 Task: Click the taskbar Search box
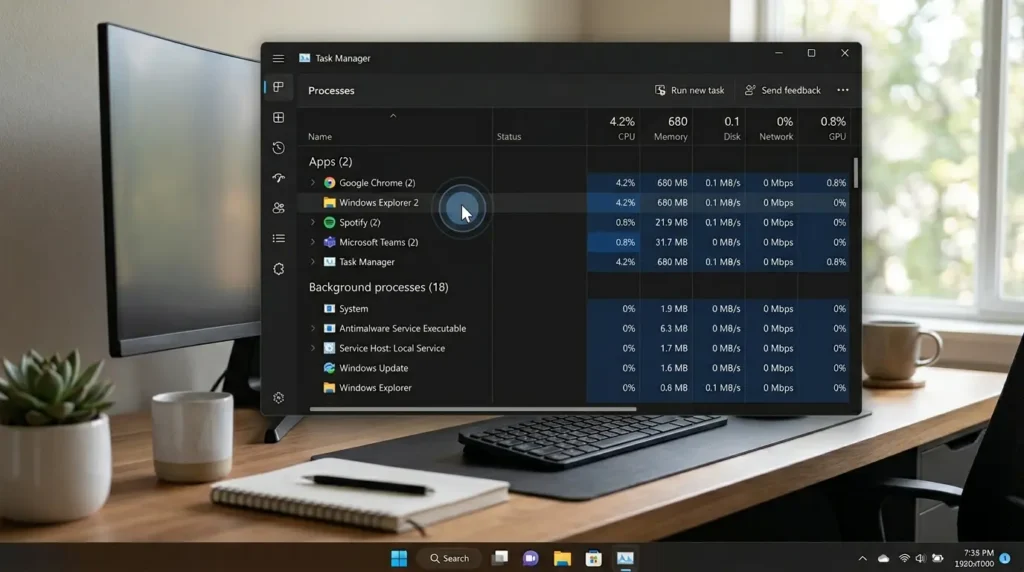[x=449, y=558]
